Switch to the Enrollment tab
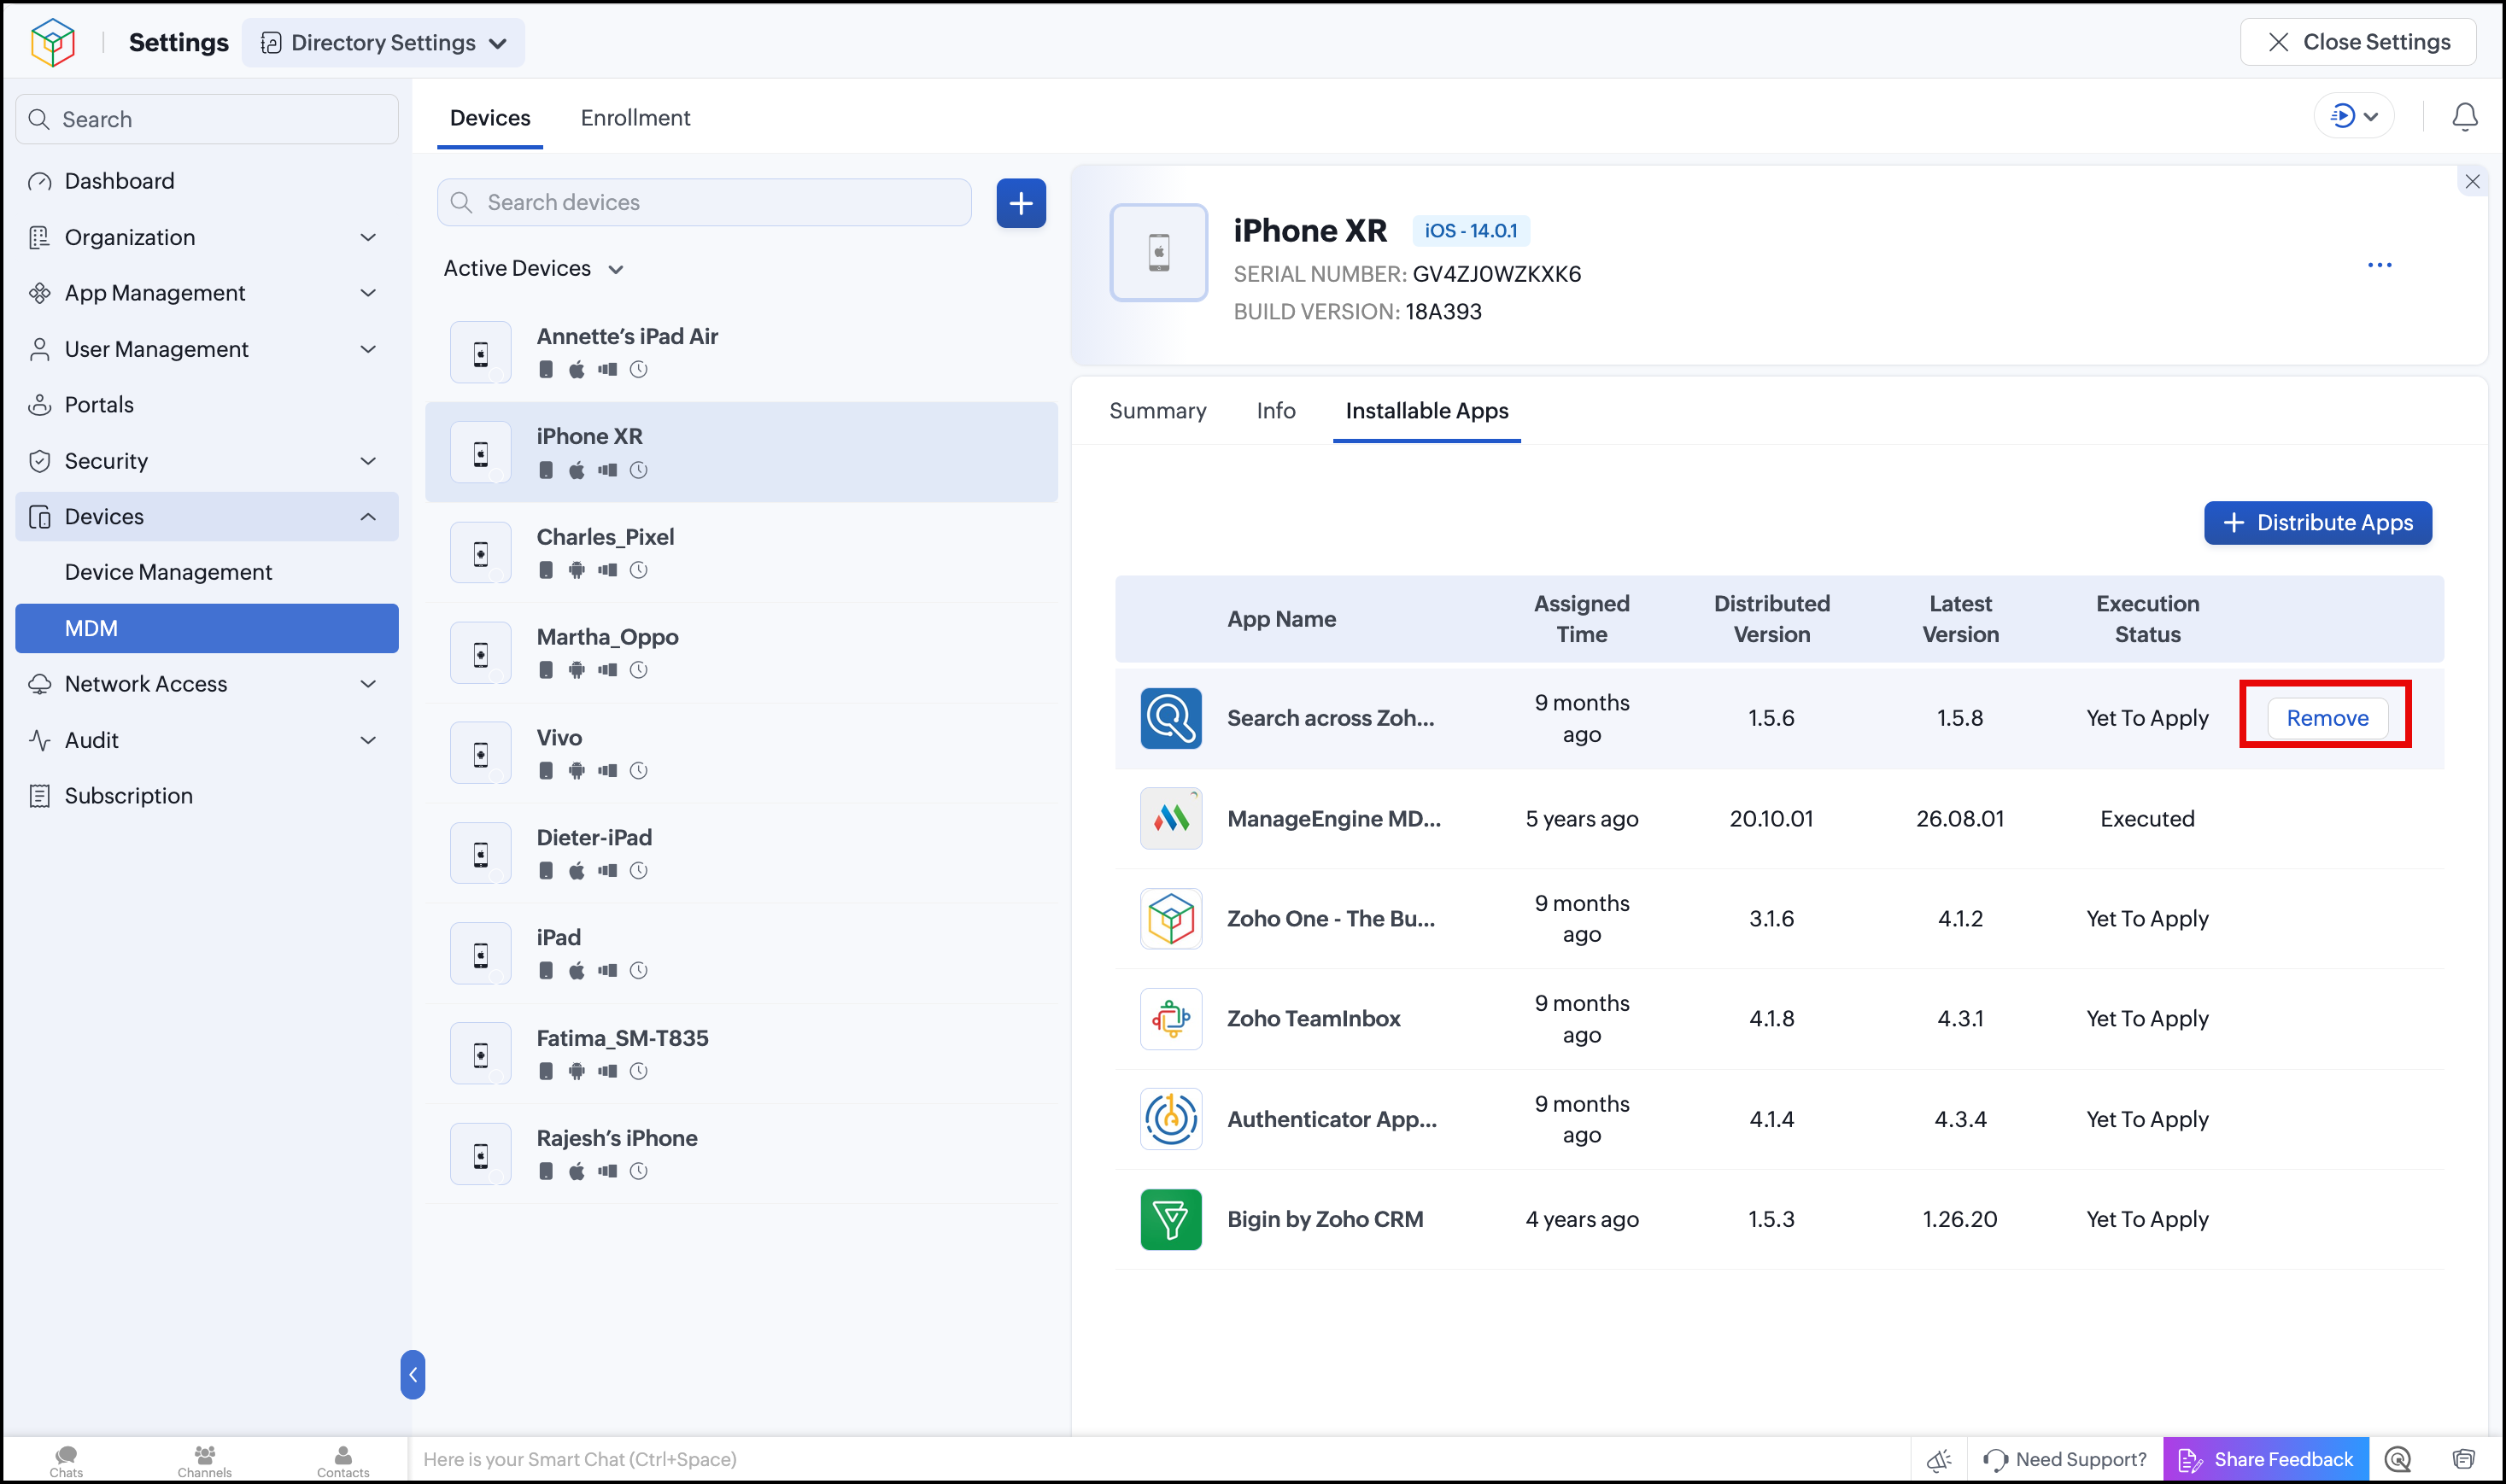Image resolution: width=2506 pixels, height=1484 pixels. tap(635, 118)
